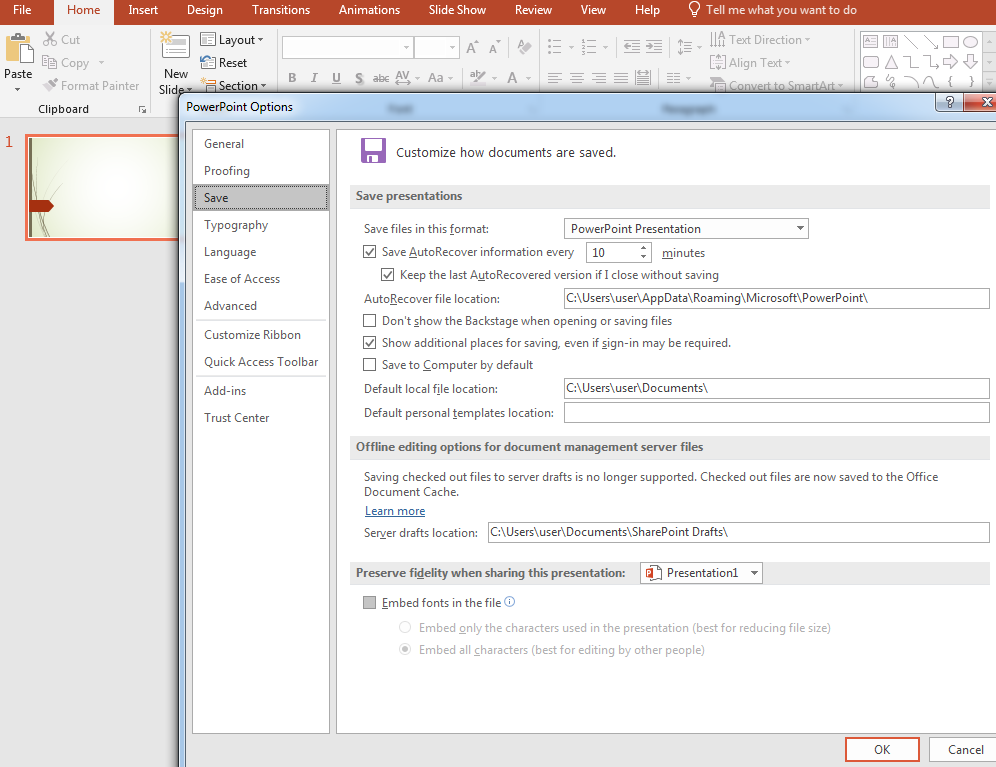Center the text
The width and height of the screenshot is (996, 767).
[577, 78]
